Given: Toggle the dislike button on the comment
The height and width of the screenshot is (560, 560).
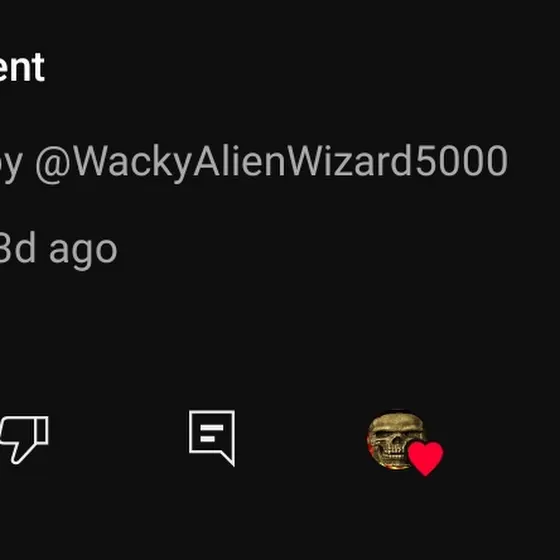Looking at the screenshot, I should [x=24, y=440].
